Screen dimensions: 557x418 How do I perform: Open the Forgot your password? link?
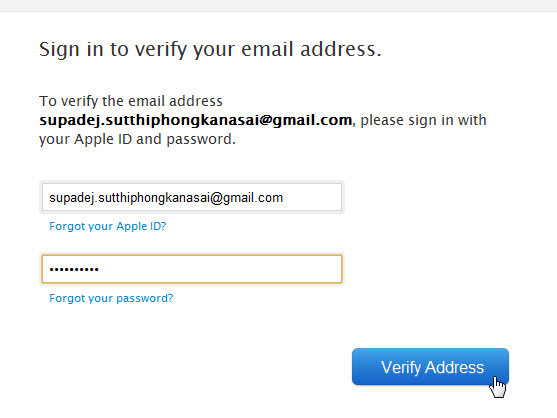111,298
